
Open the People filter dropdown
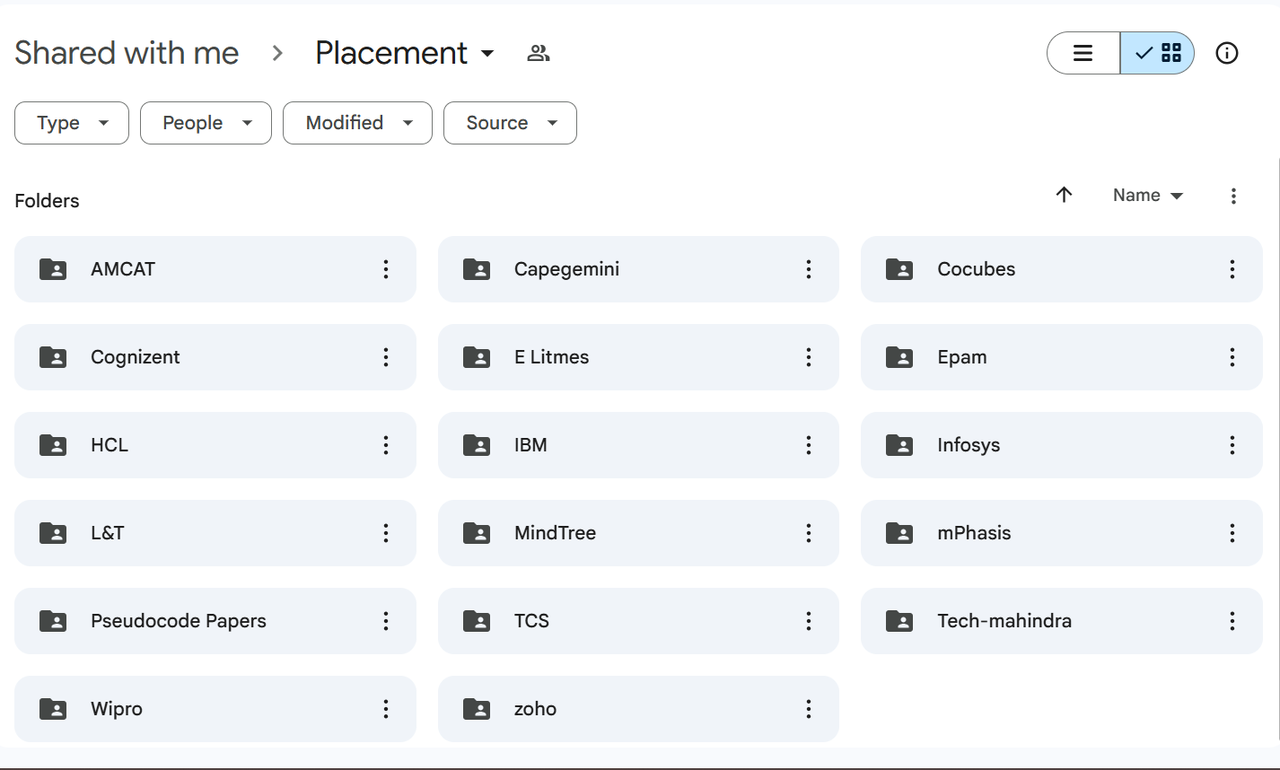(206, 123)
